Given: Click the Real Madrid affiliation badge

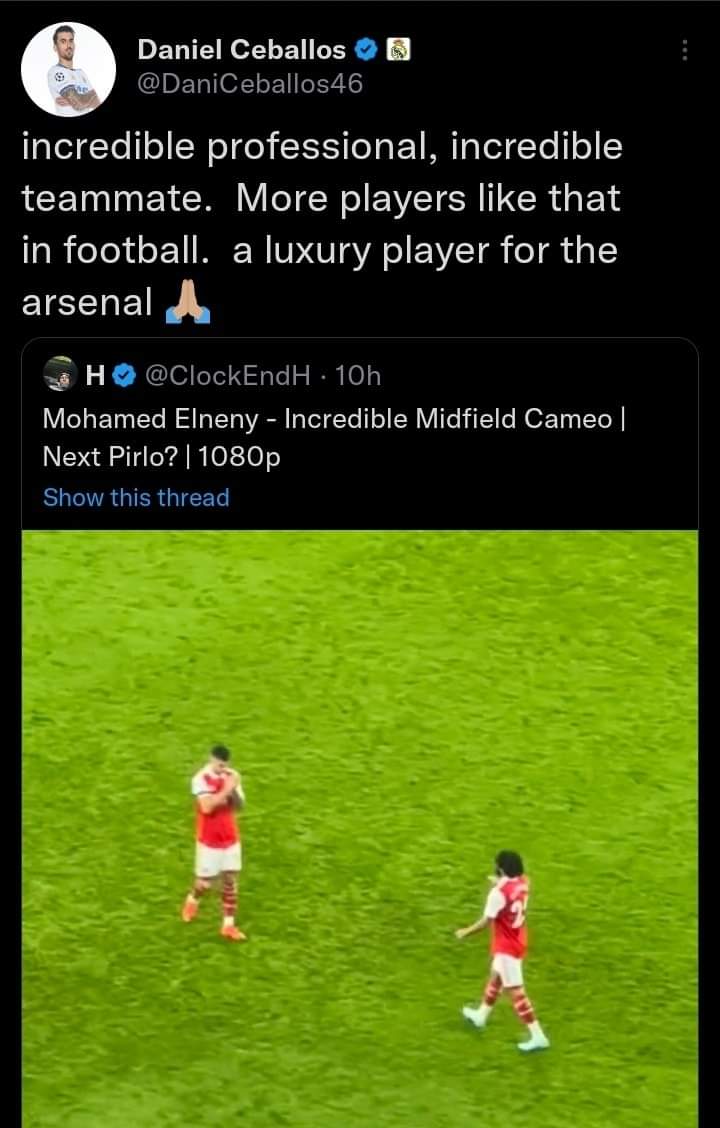Looking at the screenshot, I should pos(398,49).
